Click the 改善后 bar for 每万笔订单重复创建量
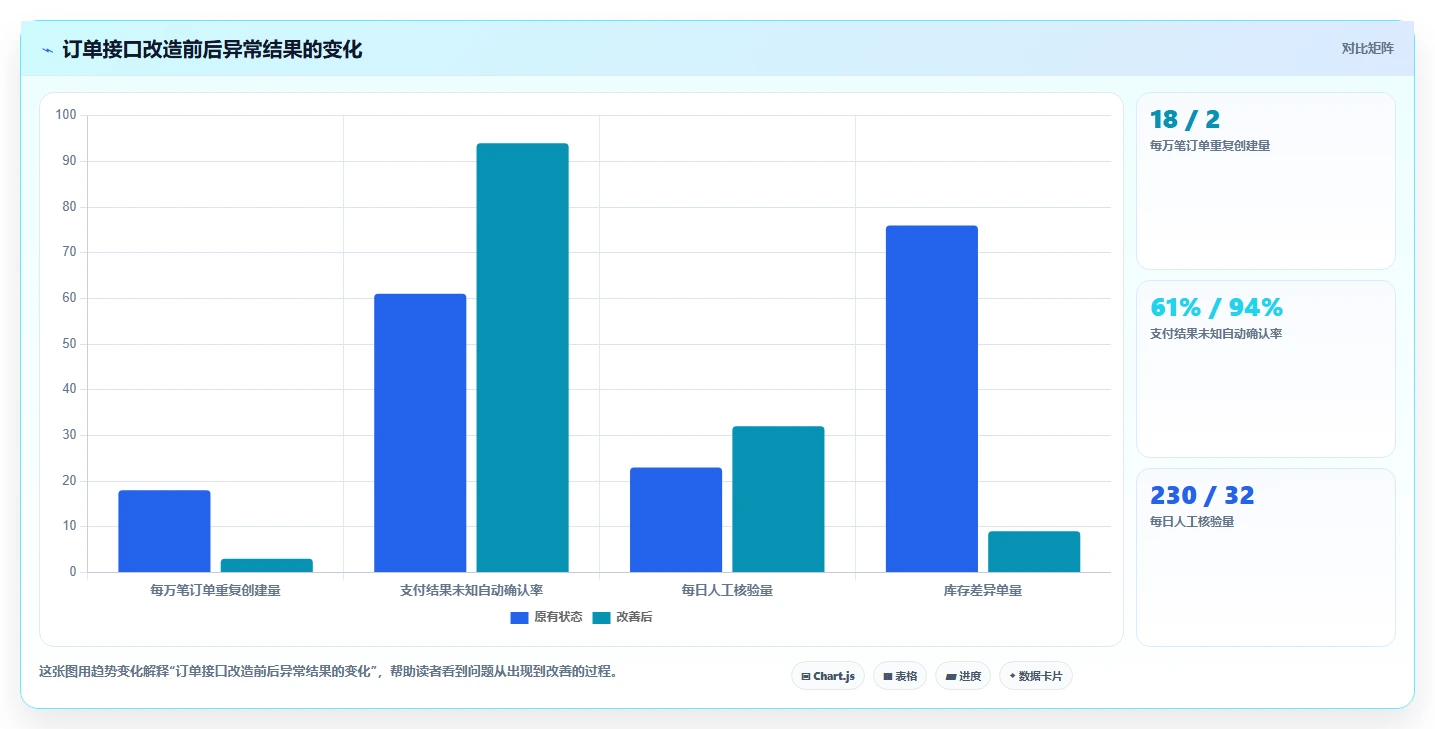 click(x=267, y=565)
